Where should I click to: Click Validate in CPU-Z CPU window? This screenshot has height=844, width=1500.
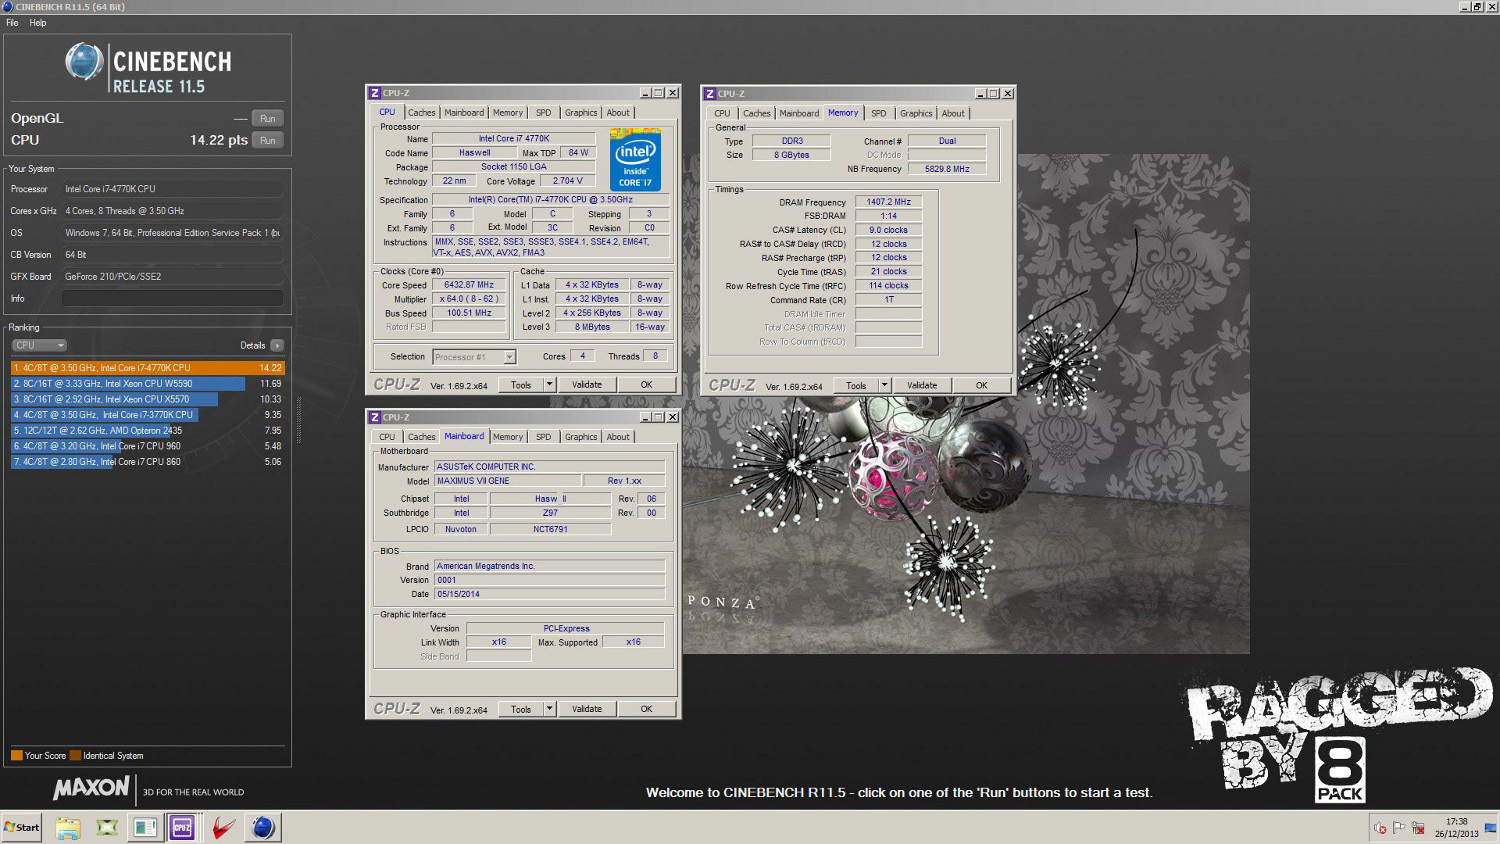pos(587,385)
